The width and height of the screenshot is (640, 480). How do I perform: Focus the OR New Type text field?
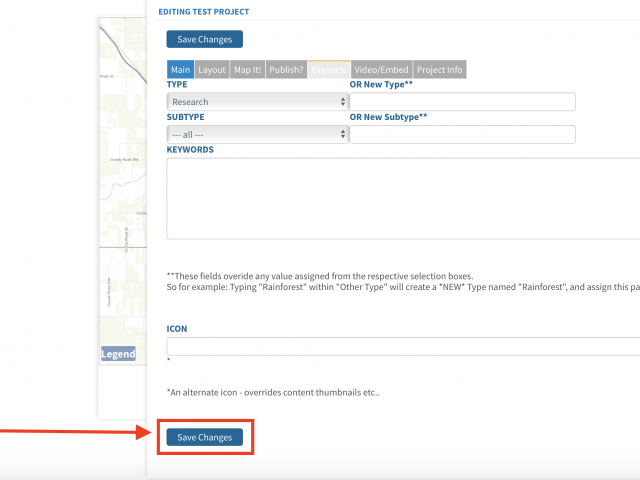click(462, 102)
